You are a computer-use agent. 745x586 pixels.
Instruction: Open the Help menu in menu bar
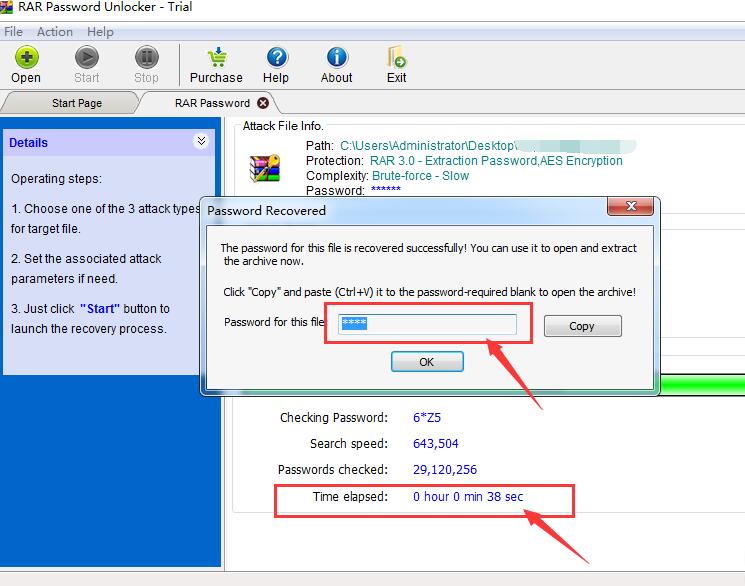[x=101, y=31]
